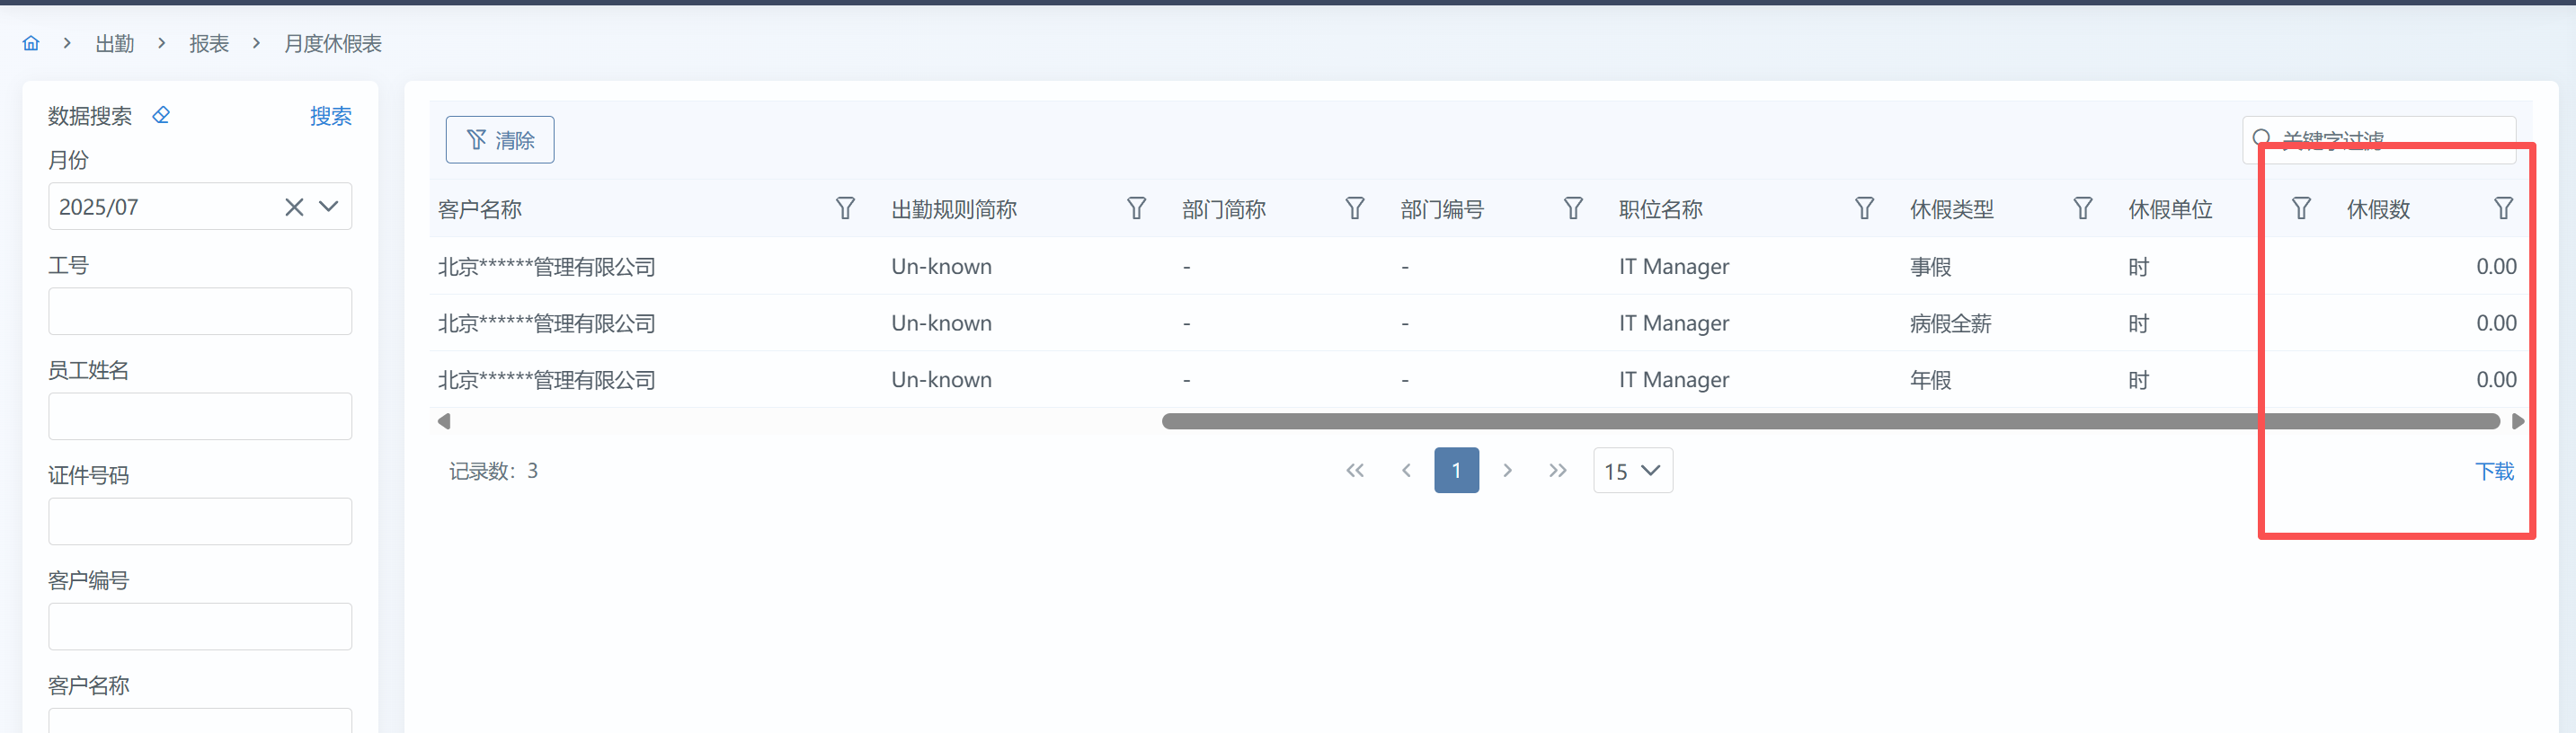Jump to the last page
Image resolution: width=2576 pixels, height=733 pixels.
[x=1557, y=471]
